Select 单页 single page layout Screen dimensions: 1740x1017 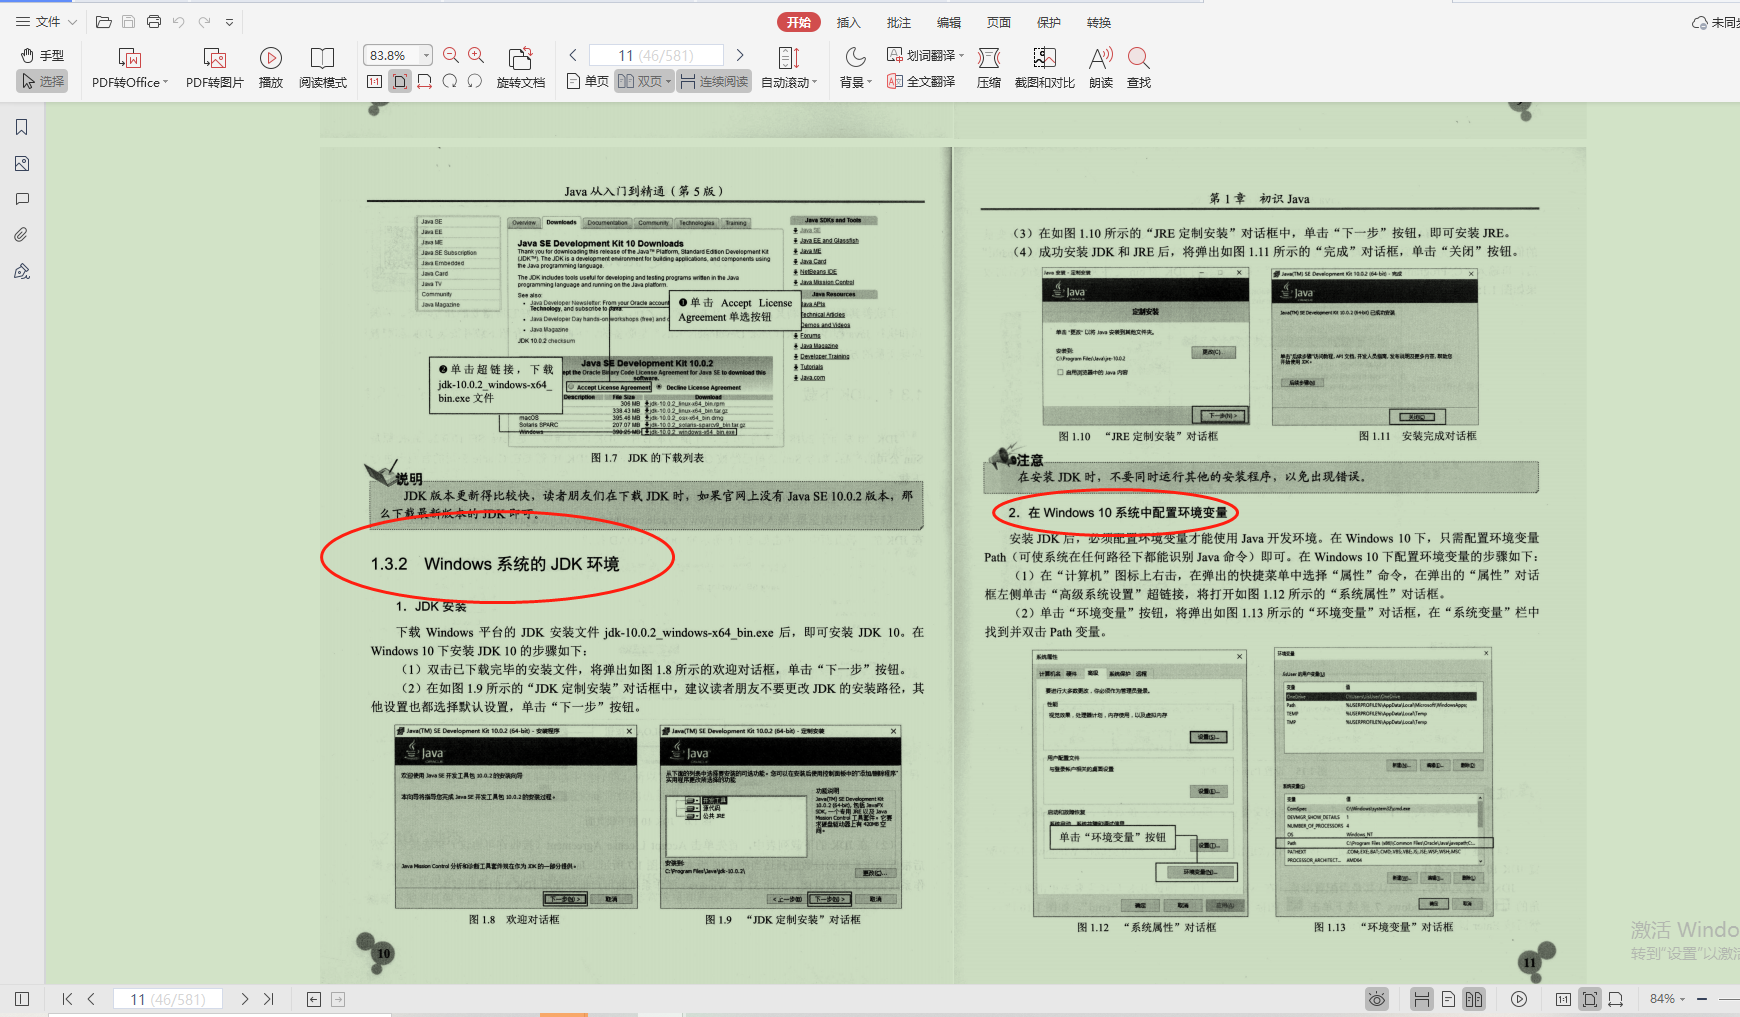pos(587,81)
